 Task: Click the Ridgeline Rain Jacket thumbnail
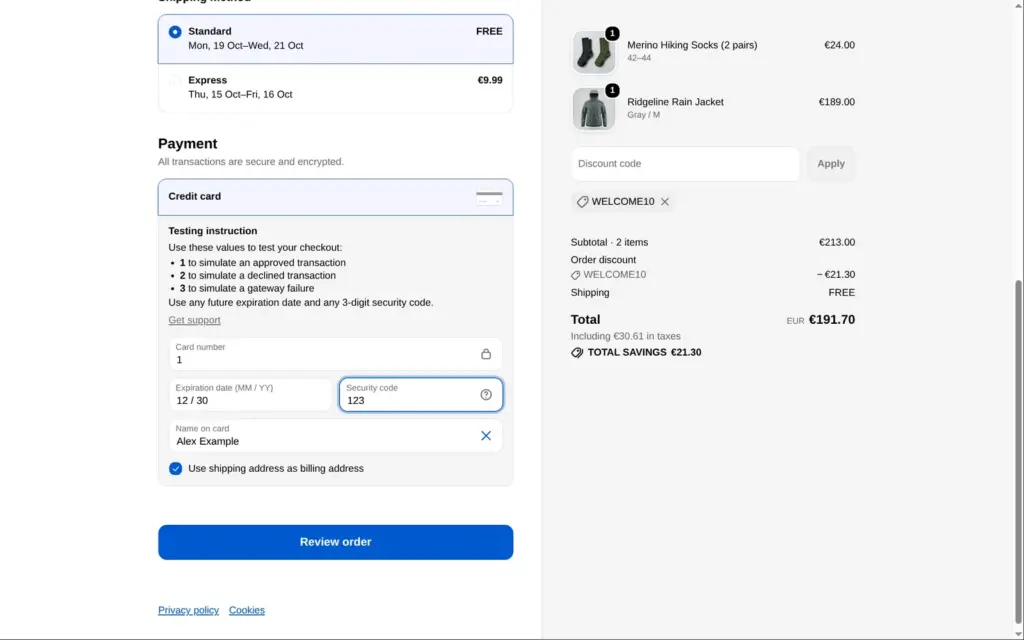tap(594, 109)
